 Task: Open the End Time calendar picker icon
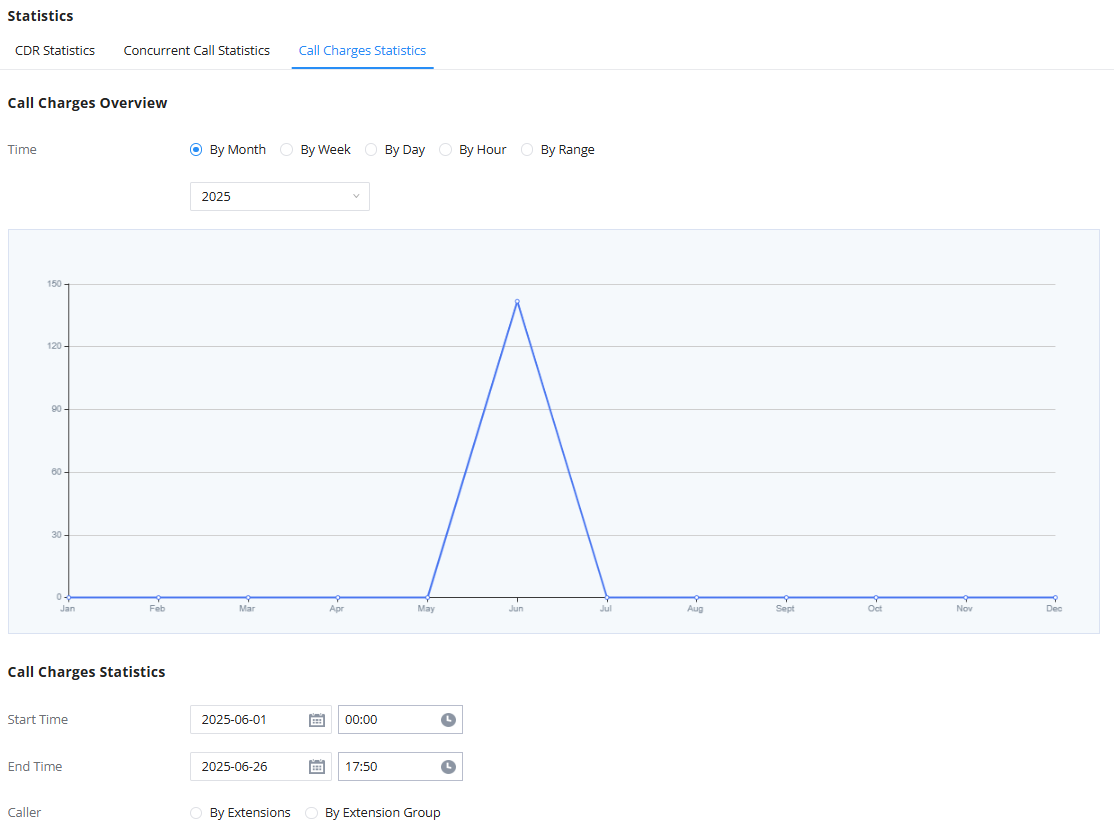(x=317, y=766)
